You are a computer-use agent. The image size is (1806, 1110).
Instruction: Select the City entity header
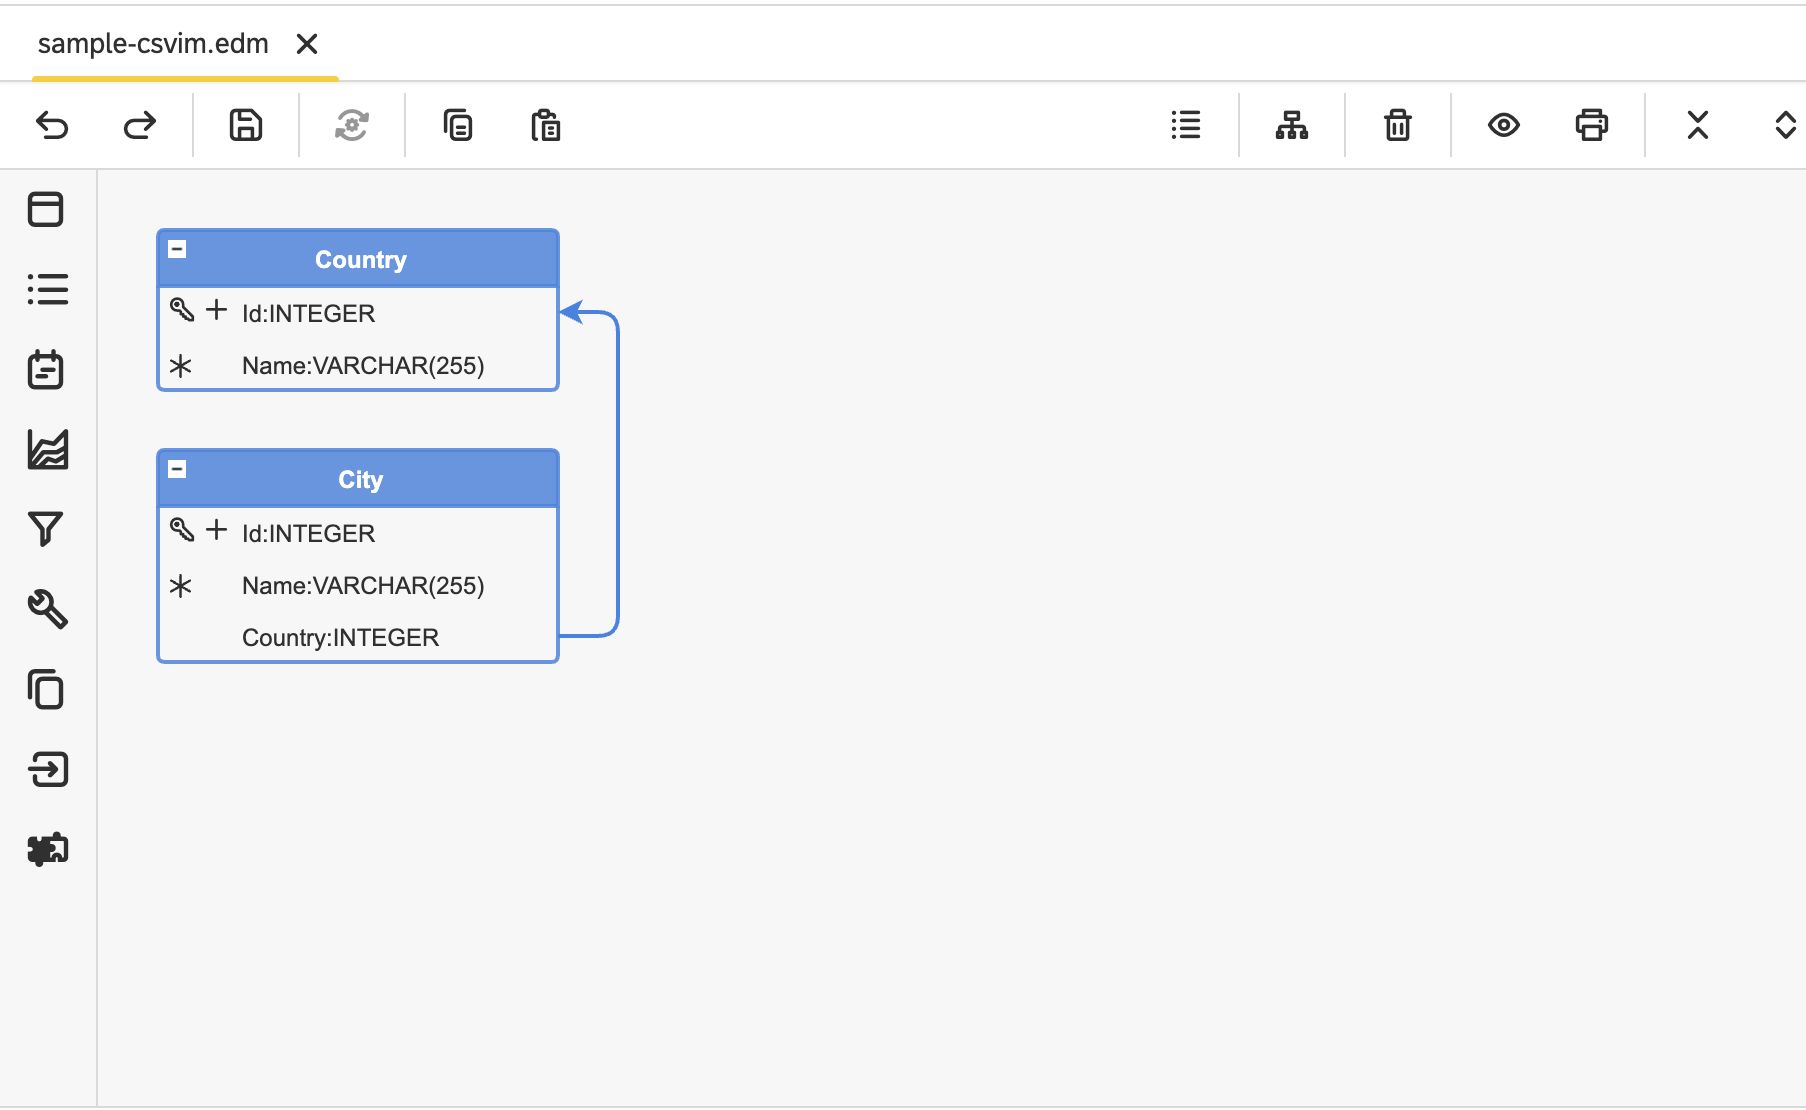[x=358, y=479]
